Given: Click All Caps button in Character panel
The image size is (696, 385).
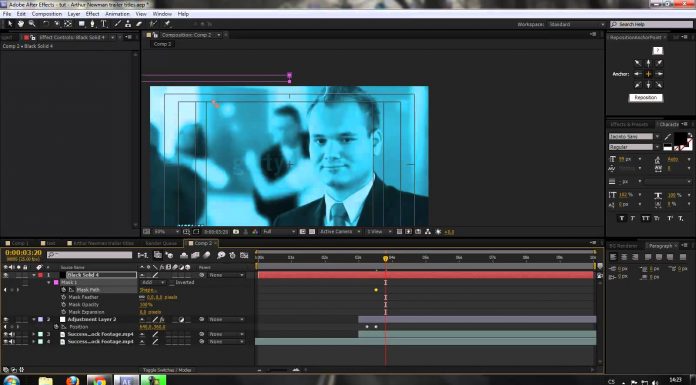Looking at the screenshot, I should [645, 218].
